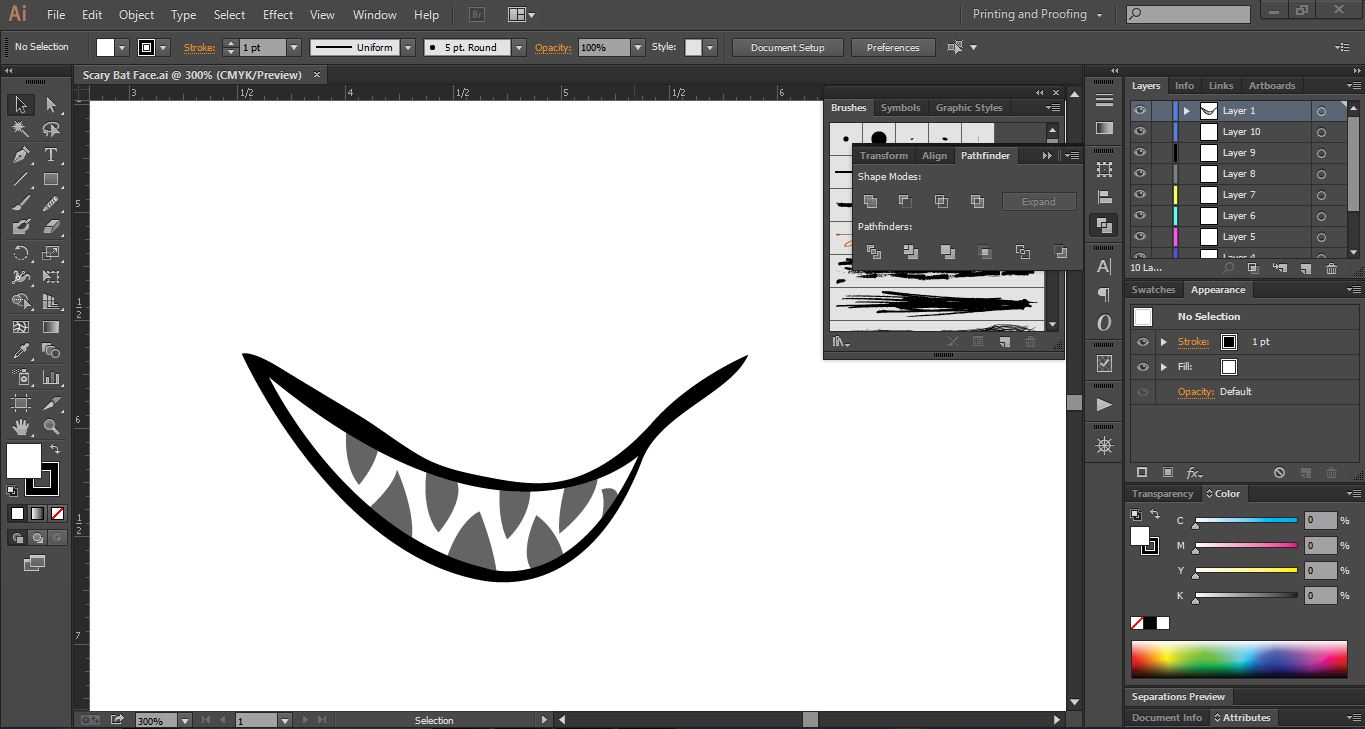Select the Pen tool
Viewport: 1365px width, 729px height.
click(21, 155)
